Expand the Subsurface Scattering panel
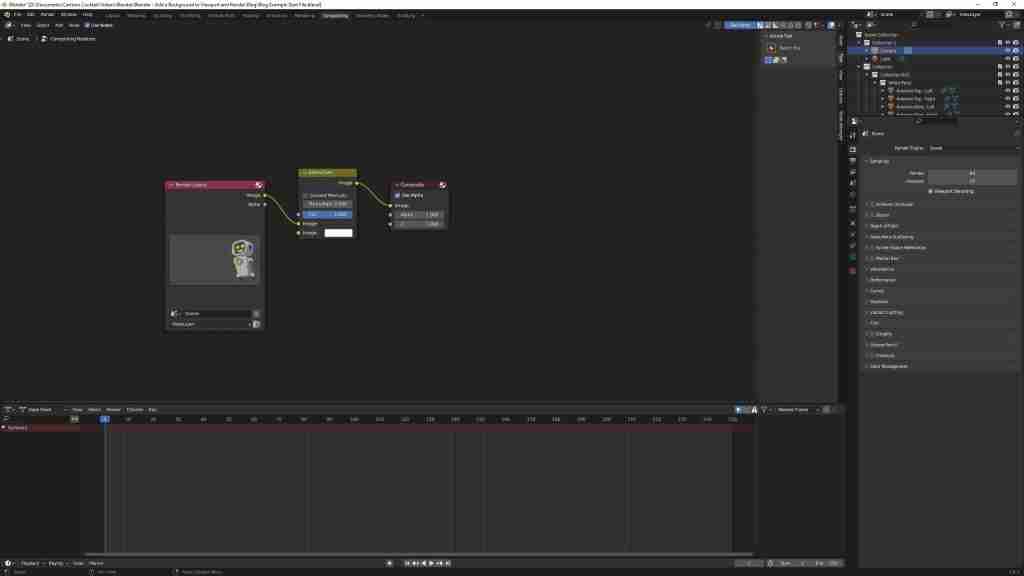 (x=889, y=237)
